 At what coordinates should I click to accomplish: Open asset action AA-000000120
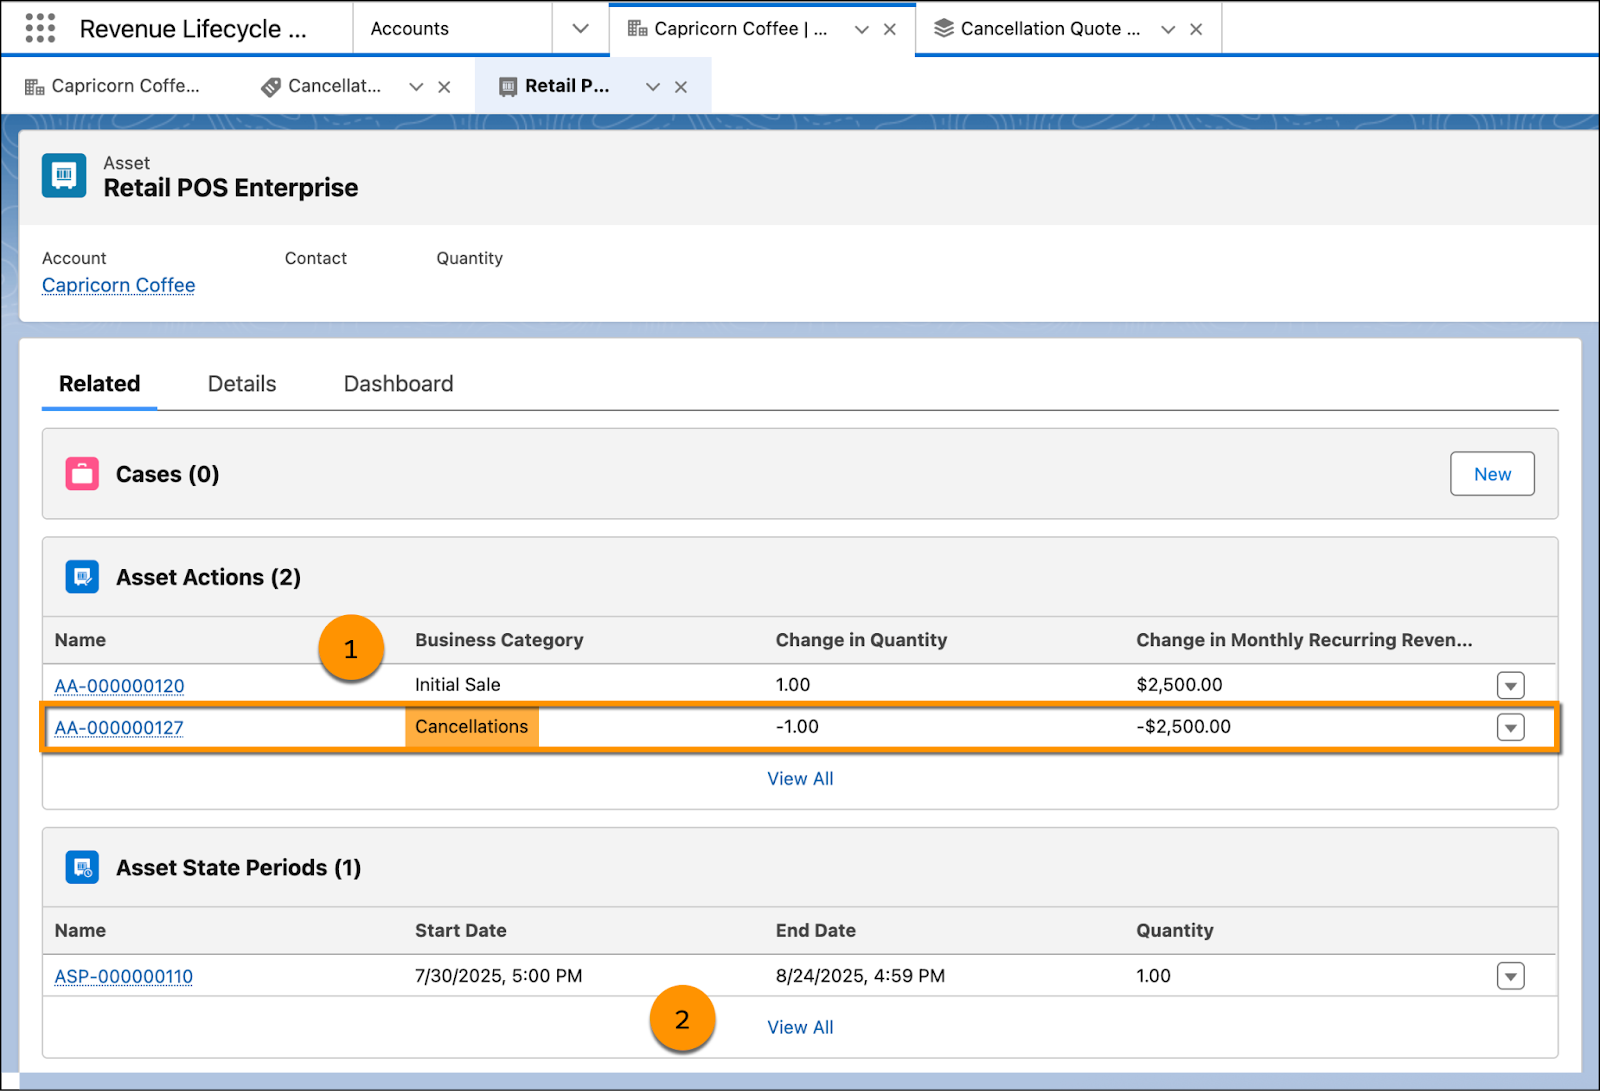point(119,686)
